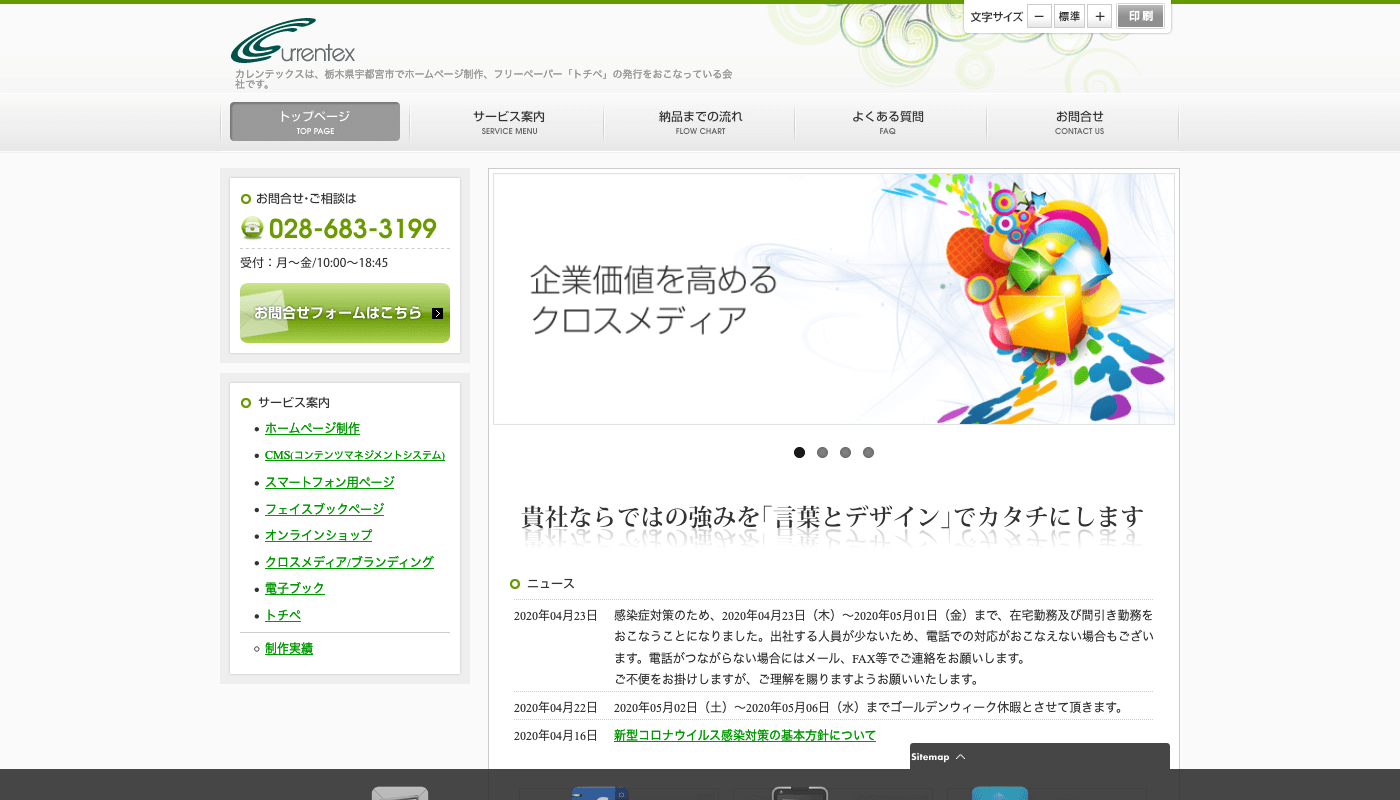Reset text size to 標準
Image resolution: width=1400 pixels, height=800 pixels.
(x=1069, y=16)
